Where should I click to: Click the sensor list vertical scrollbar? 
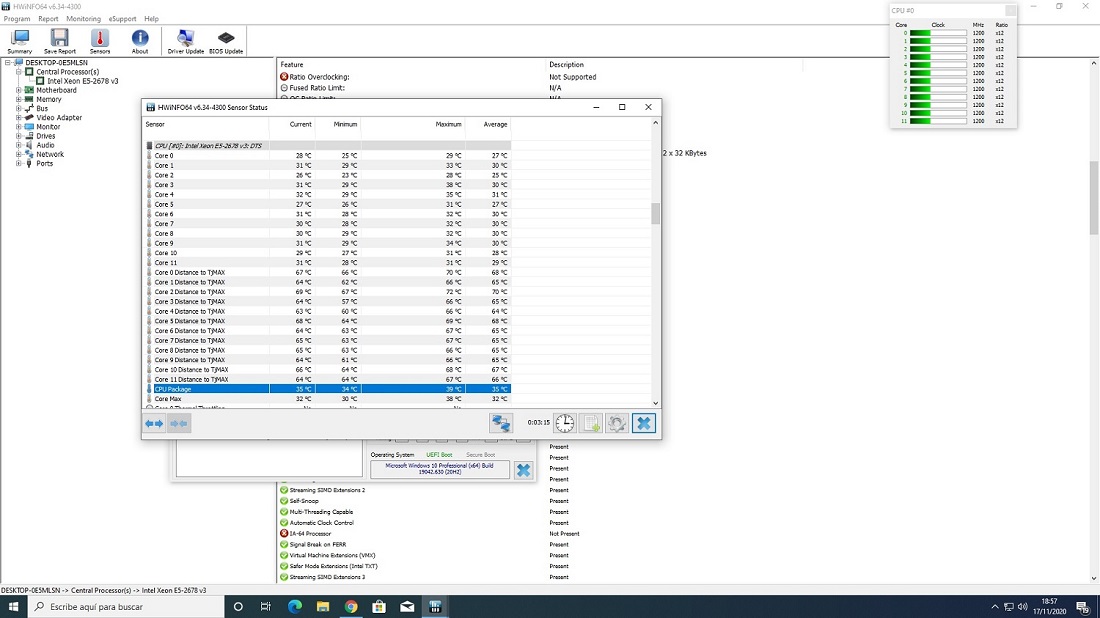point(656,213)
